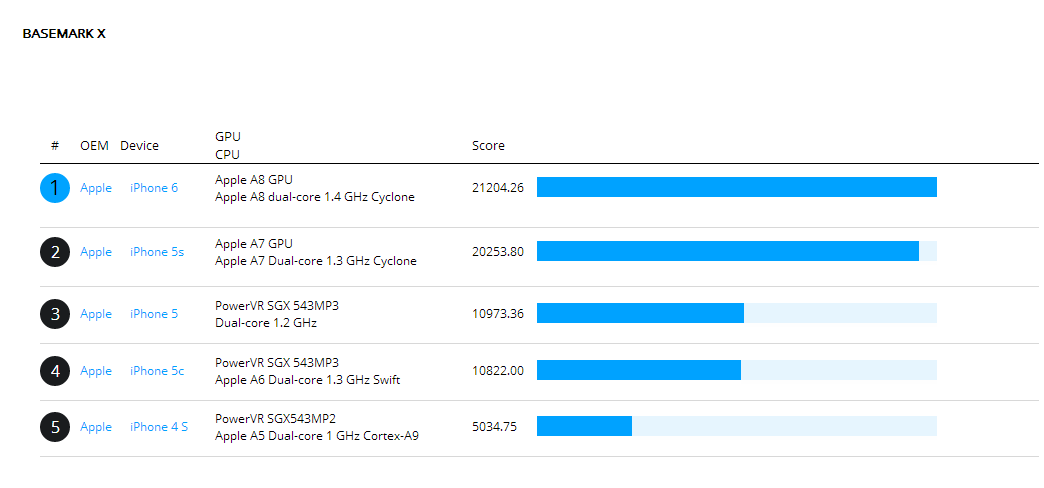Click the BASEMARK X heading

64,33
